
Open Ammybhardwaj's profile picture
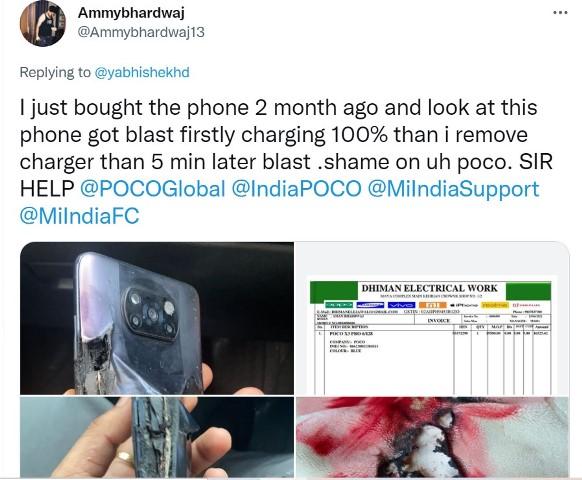click(x=43, y=23)
